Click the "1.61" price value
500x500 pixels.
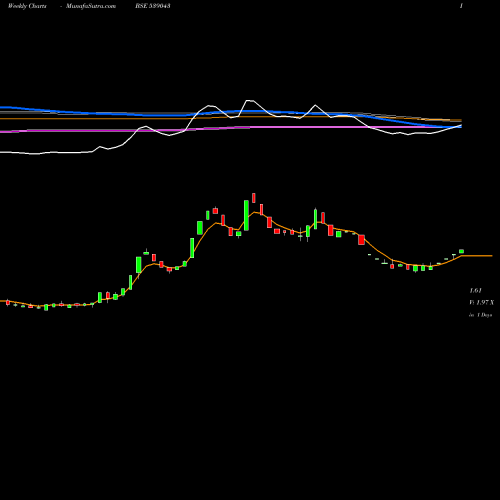(x=476, y=290)
